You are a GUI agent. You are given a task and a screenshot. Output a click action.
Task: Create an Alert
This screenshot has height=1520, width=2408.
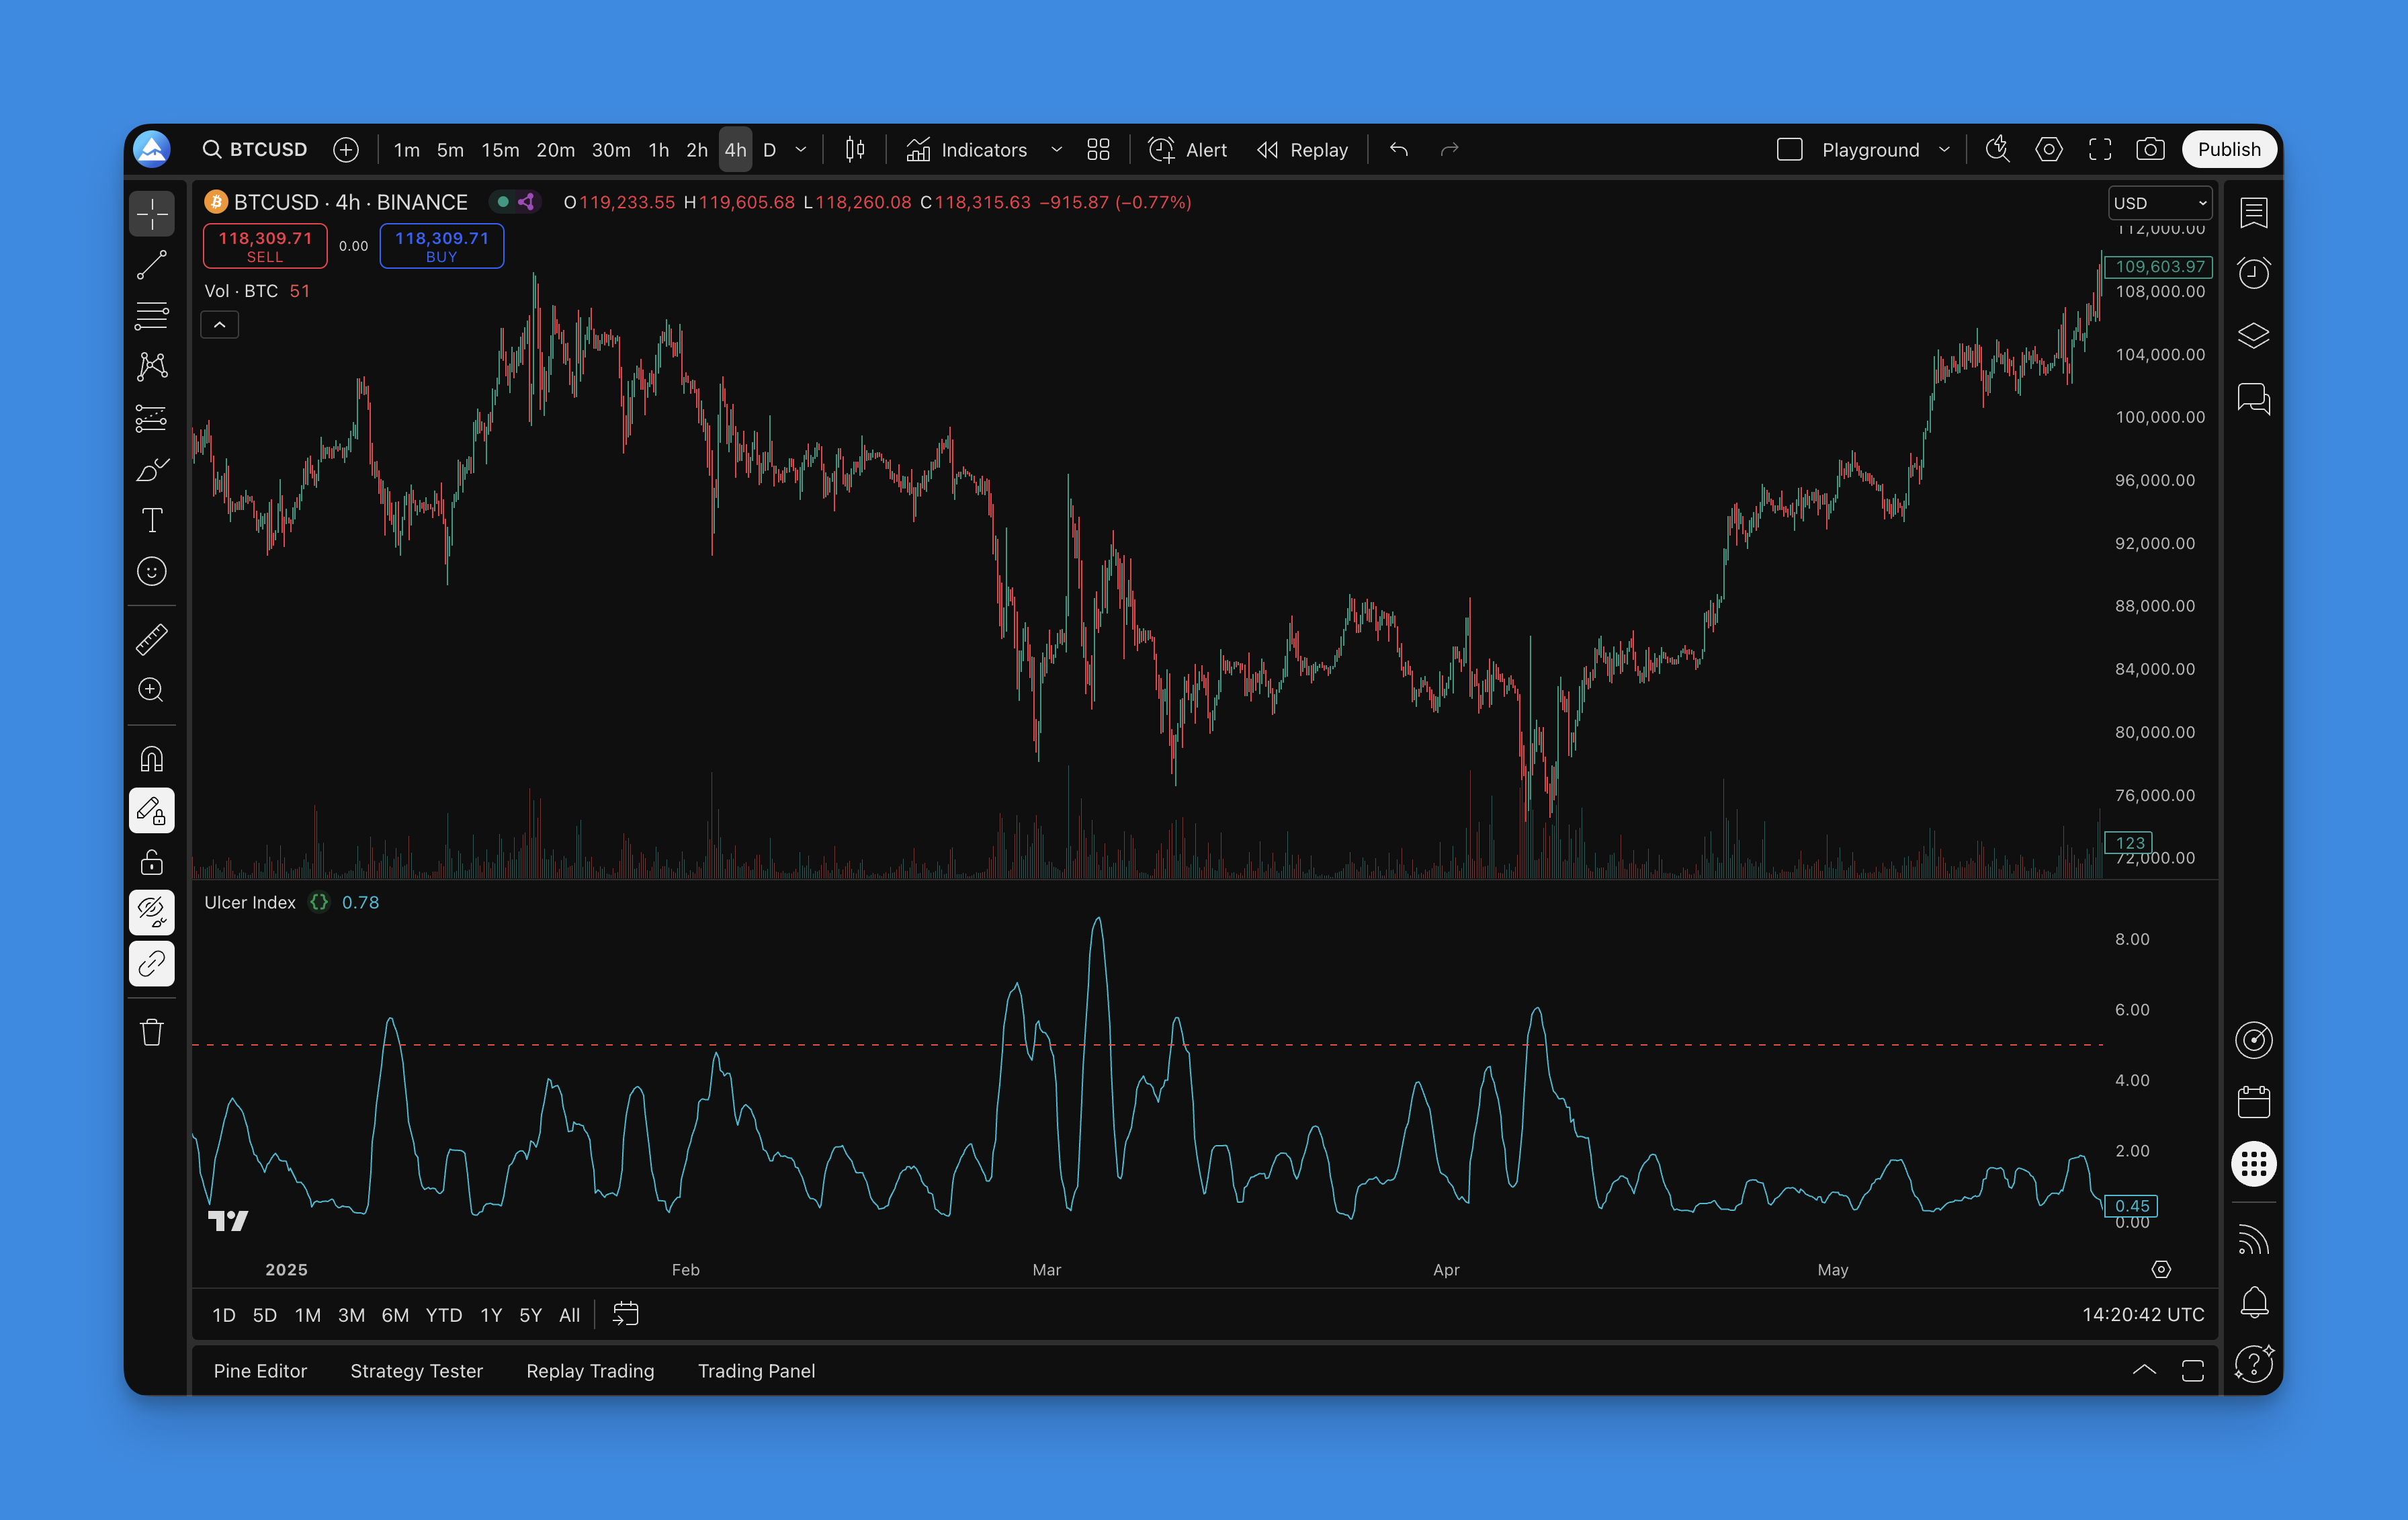click(x=1187, y=150)
